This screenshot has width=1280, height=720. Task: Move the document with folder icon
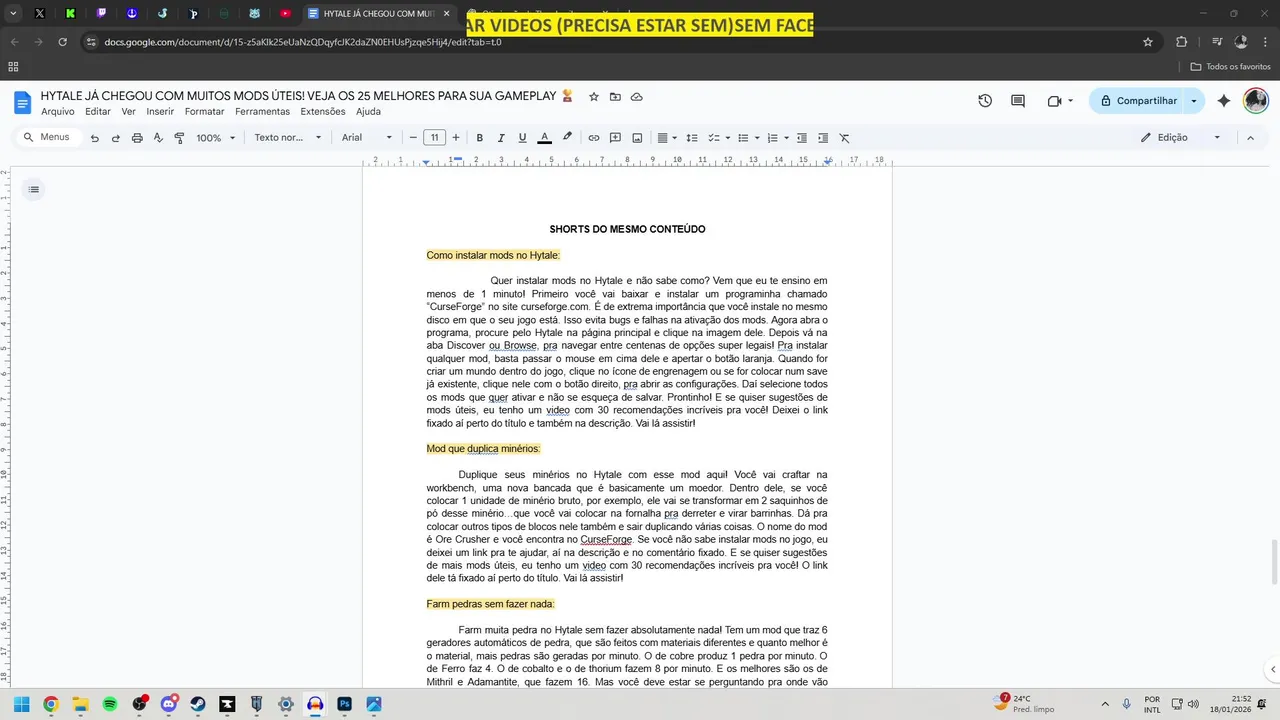point(615,97)
